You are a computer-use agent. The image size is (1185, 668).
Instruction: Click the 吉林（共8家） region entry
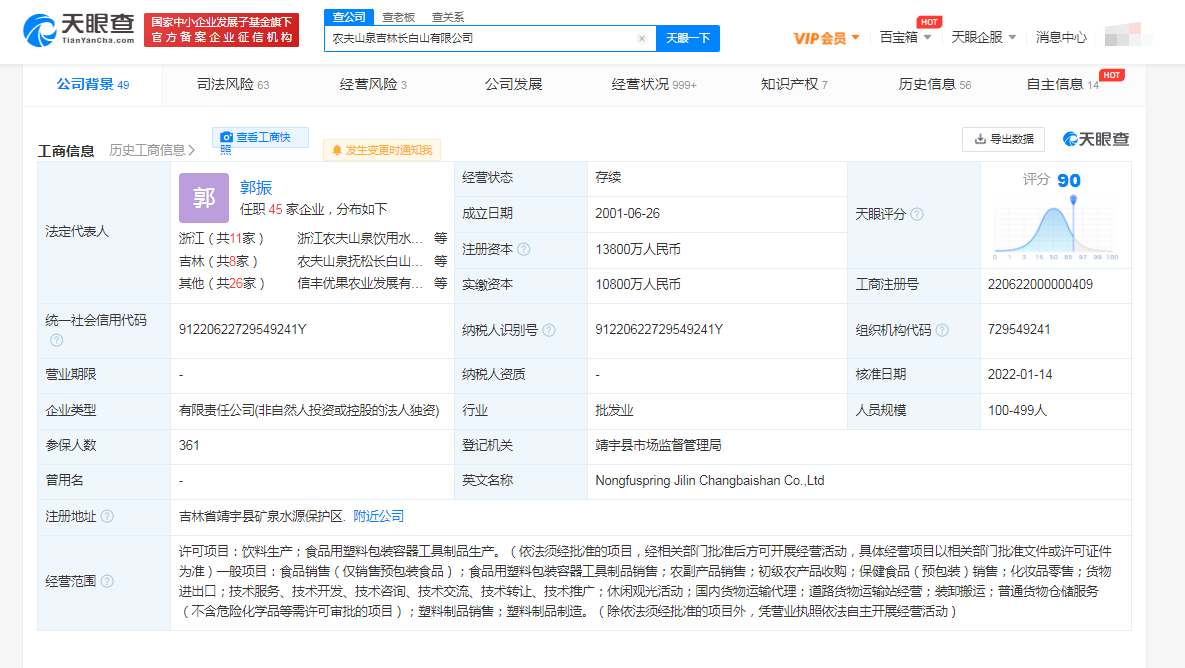click(218, 261)
